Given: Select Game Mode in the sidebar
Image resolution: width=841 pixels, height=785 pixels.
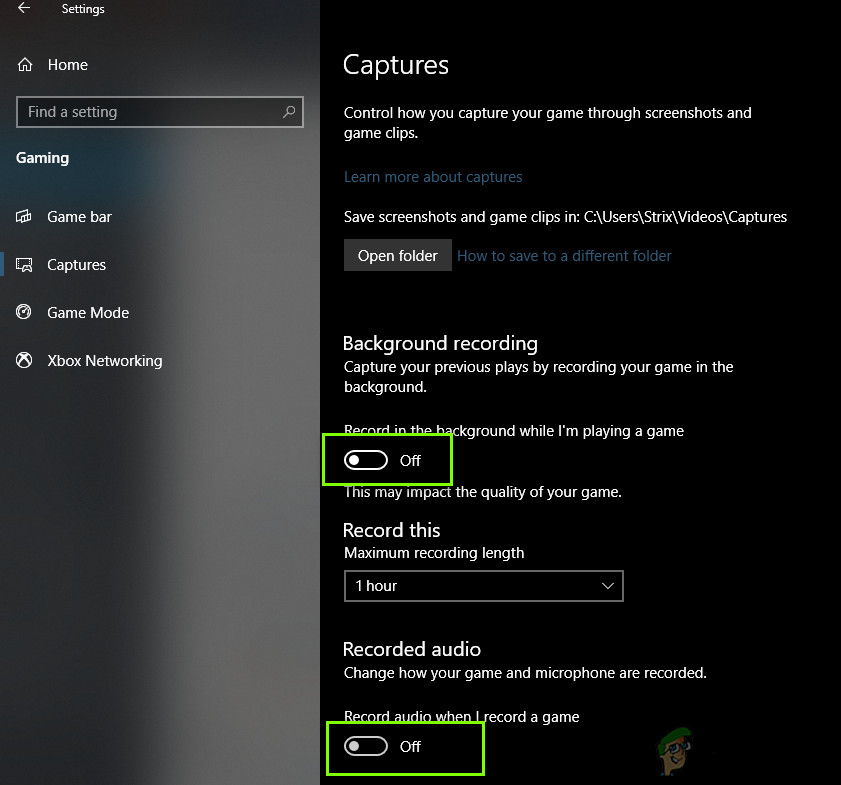Looking at the screenshot, I should [x=88, y=313].
